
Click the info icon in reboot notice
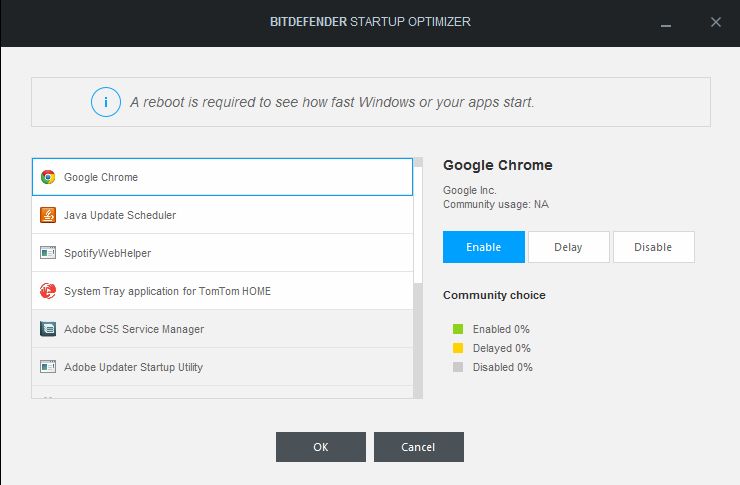[x=106, y=102]
